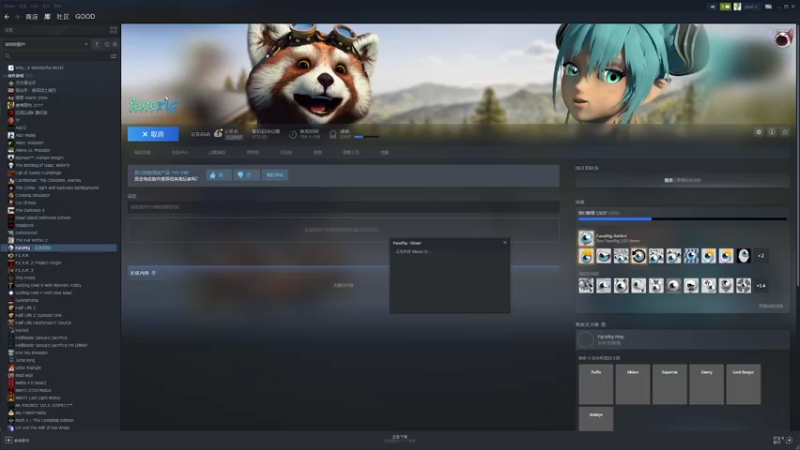Select the highlighted FaceRig entry

[x=60, y=248]
